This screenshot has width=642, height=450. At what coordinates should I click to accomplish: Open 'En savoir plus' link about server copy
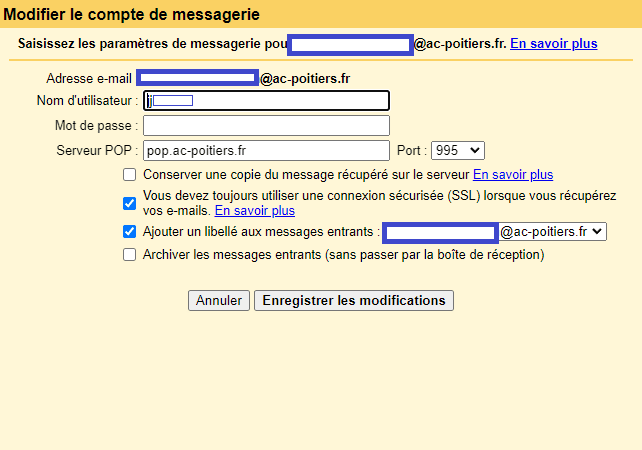point(513,175)
